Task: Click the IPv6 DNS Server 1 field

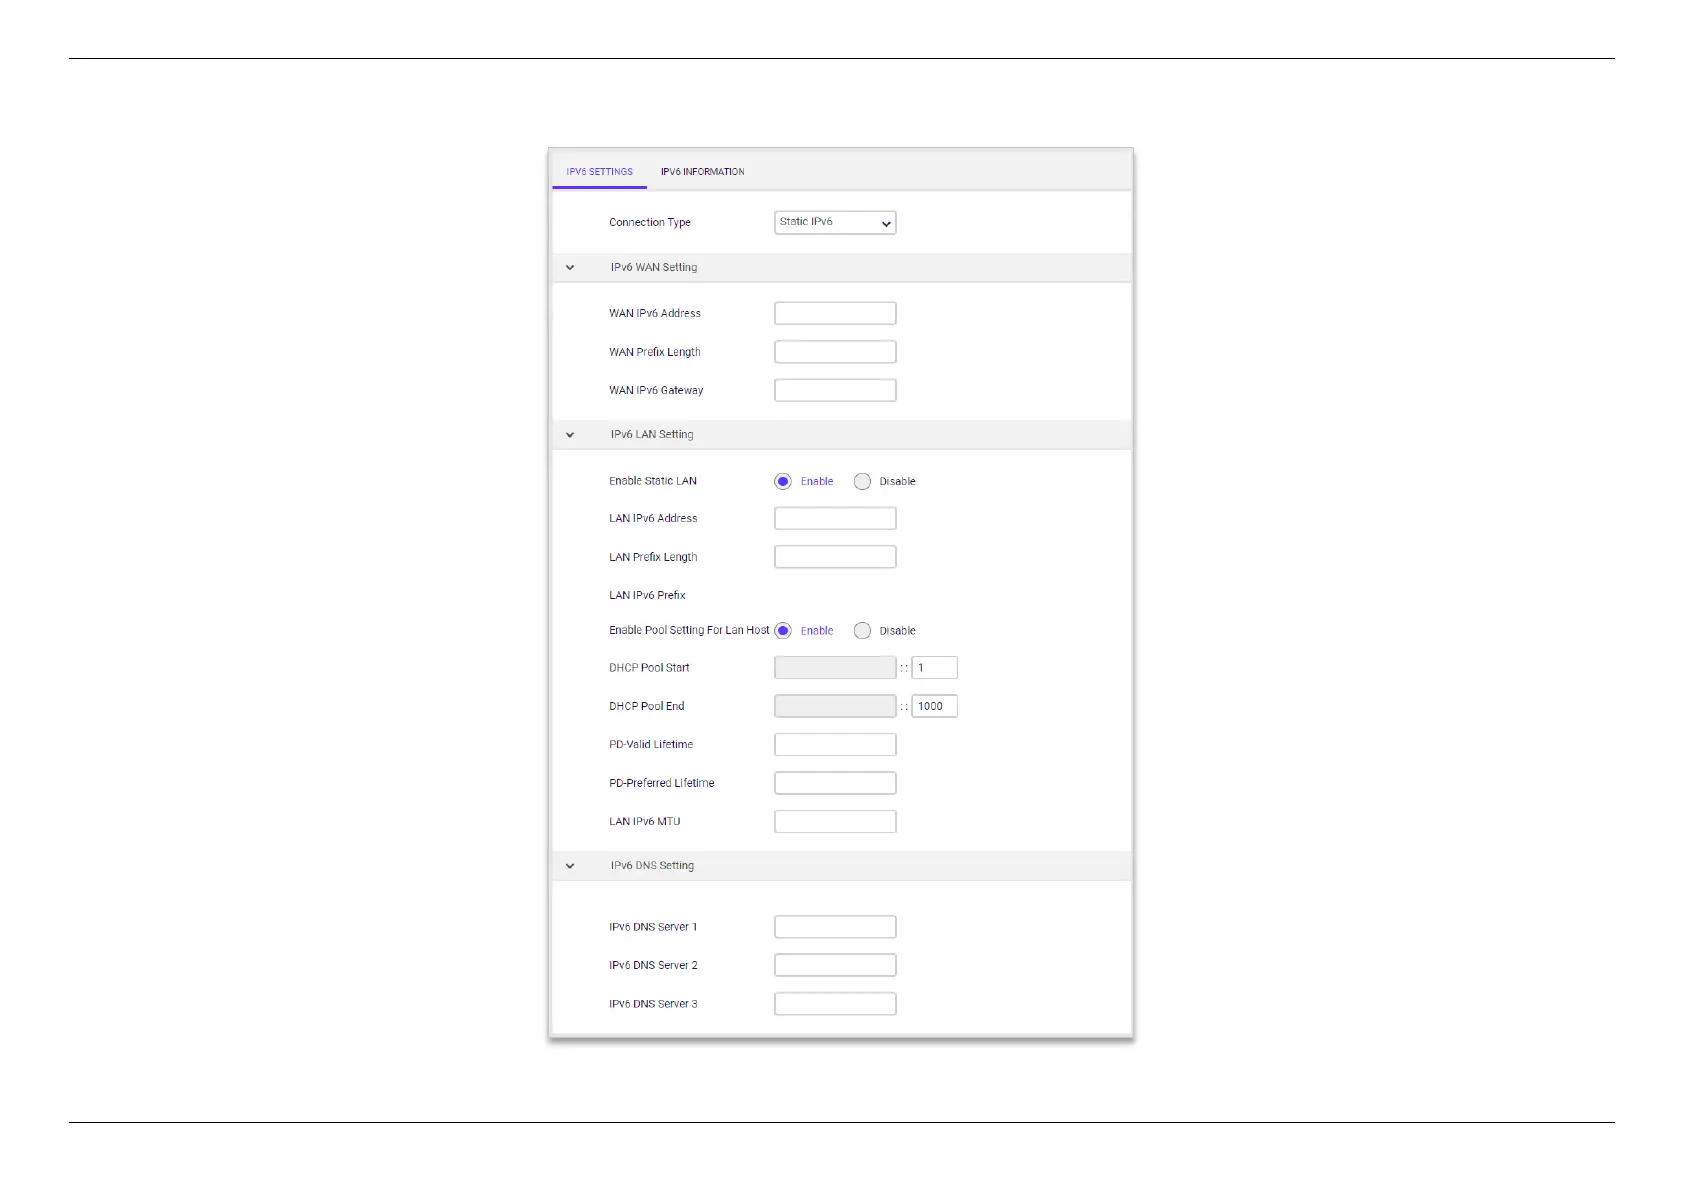Action: (835, 927)
